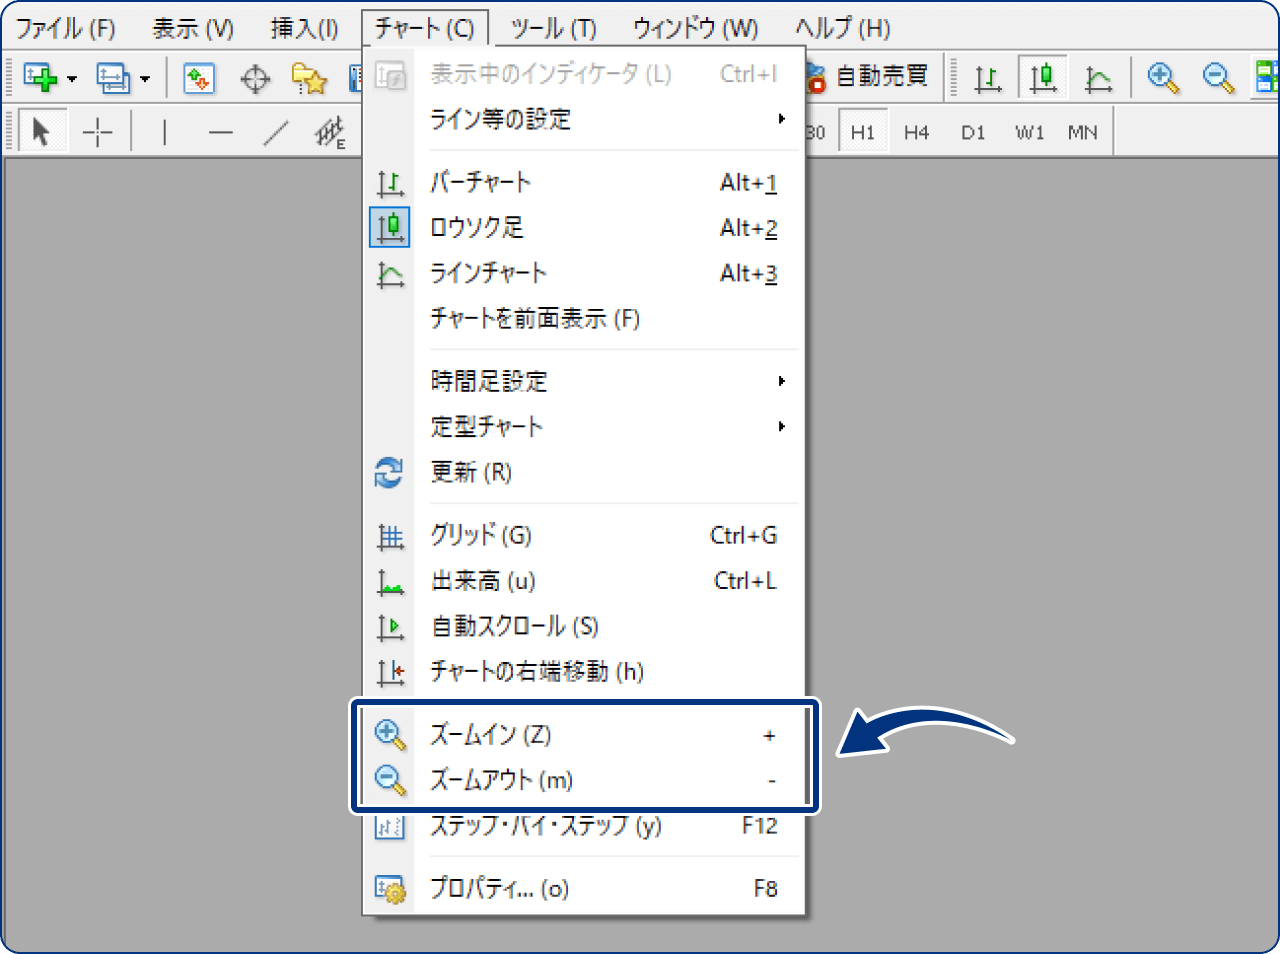Switch to D1 timeframe
The width and height of the screenshot is (1280, 954).
point(973,132)
